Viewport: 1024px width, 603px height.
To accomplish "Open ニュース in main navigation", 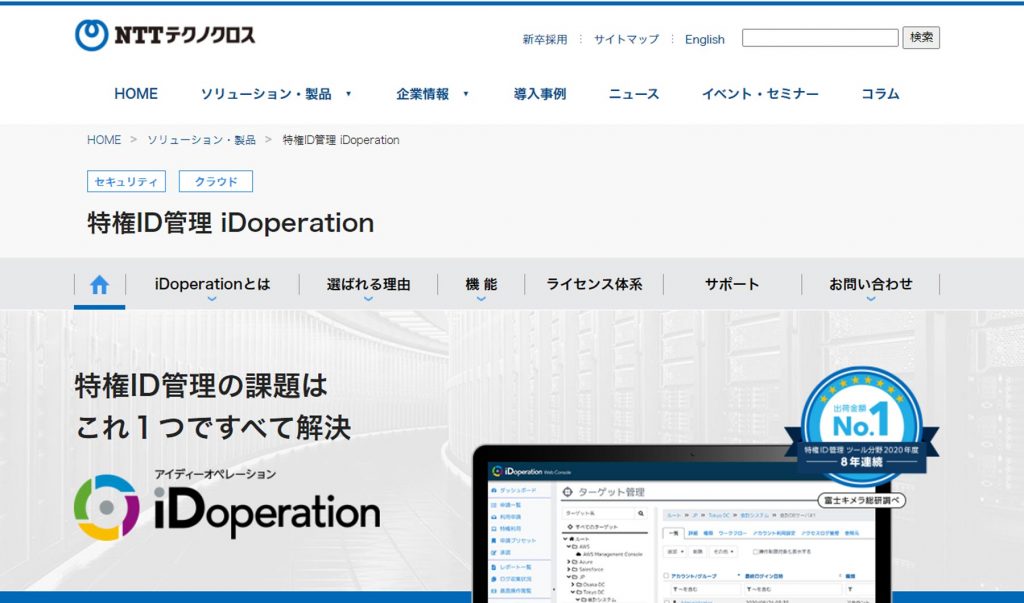I will tap(633, 94).
